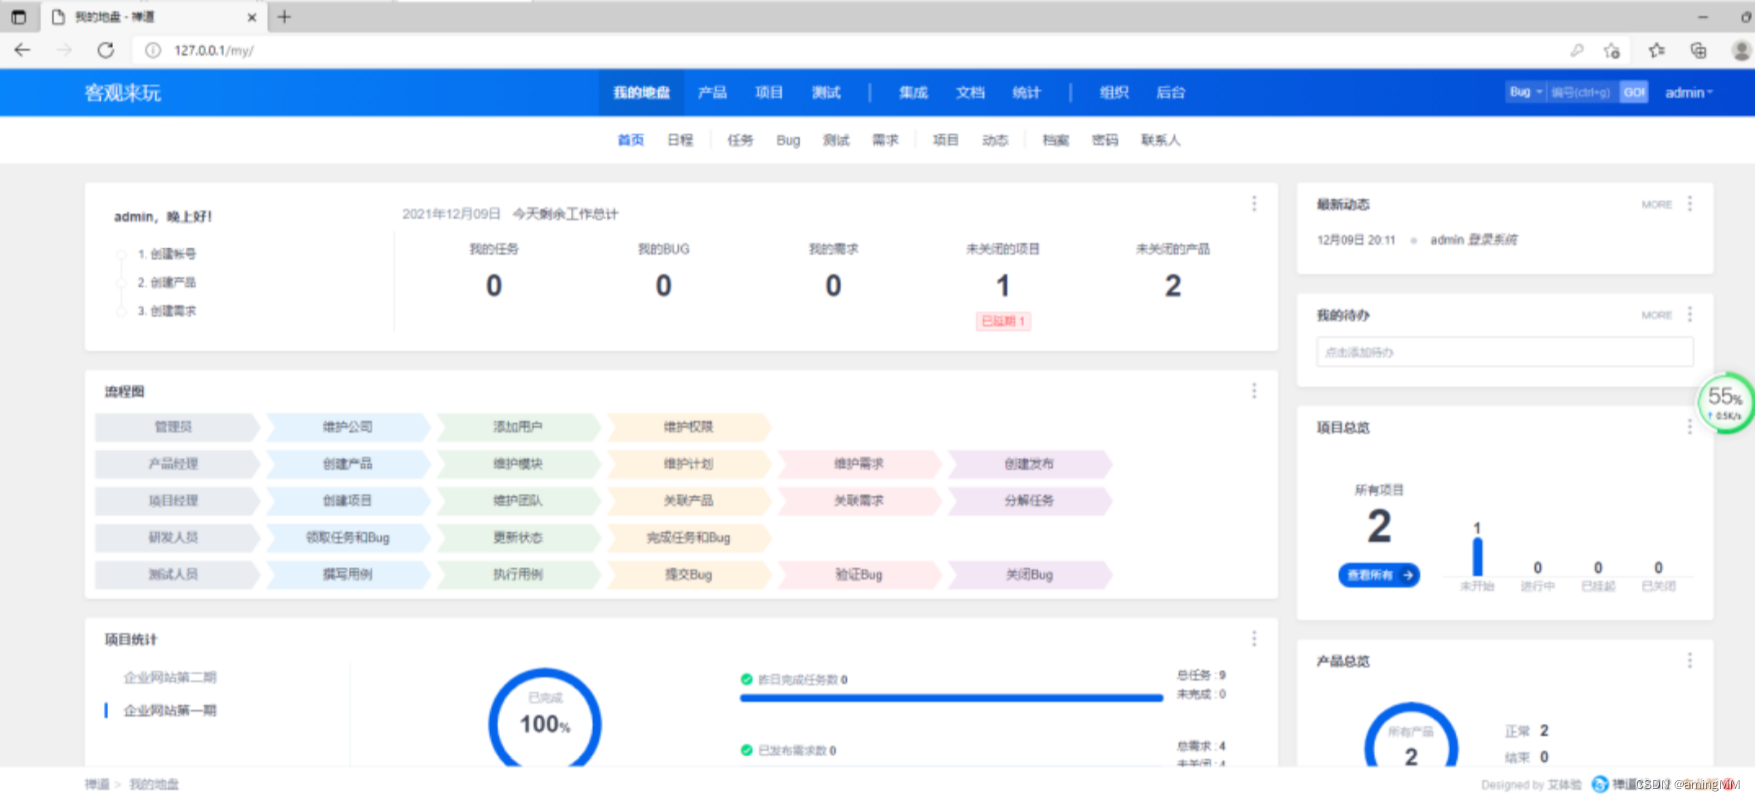Open the favorites star icon in toolbar

(1657, 50)
